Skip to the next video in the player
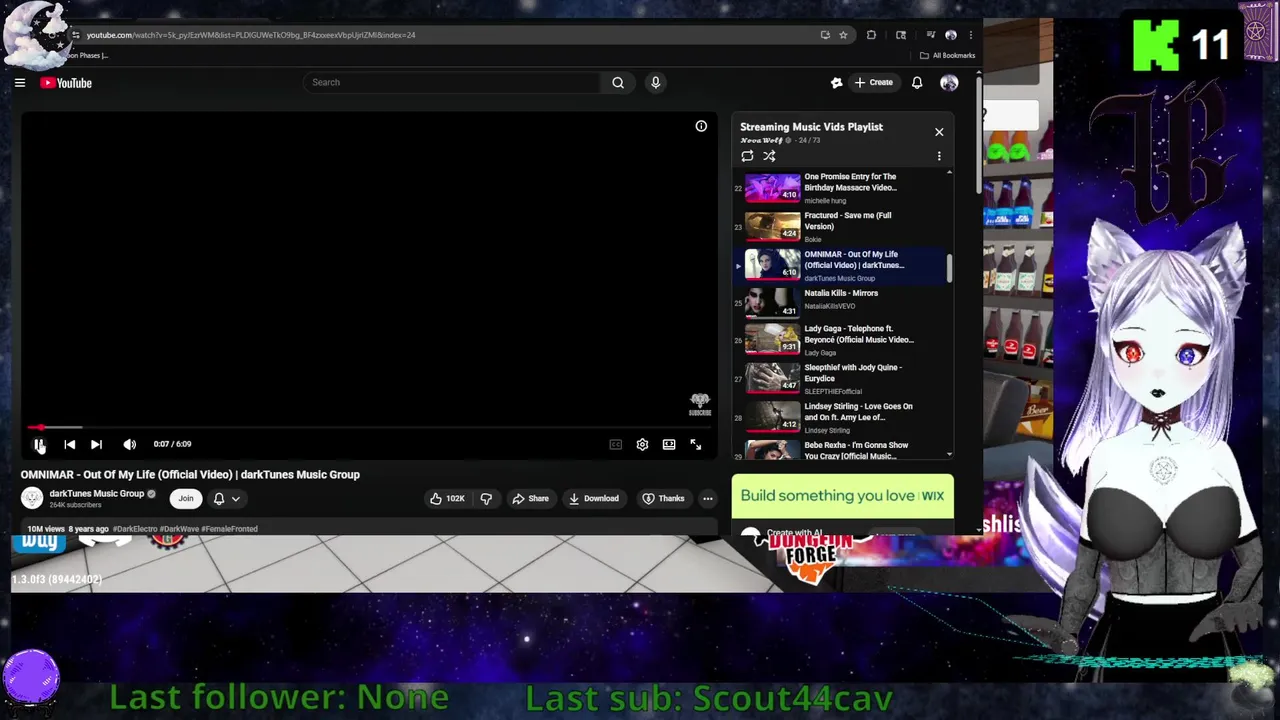 coord(96,444)
